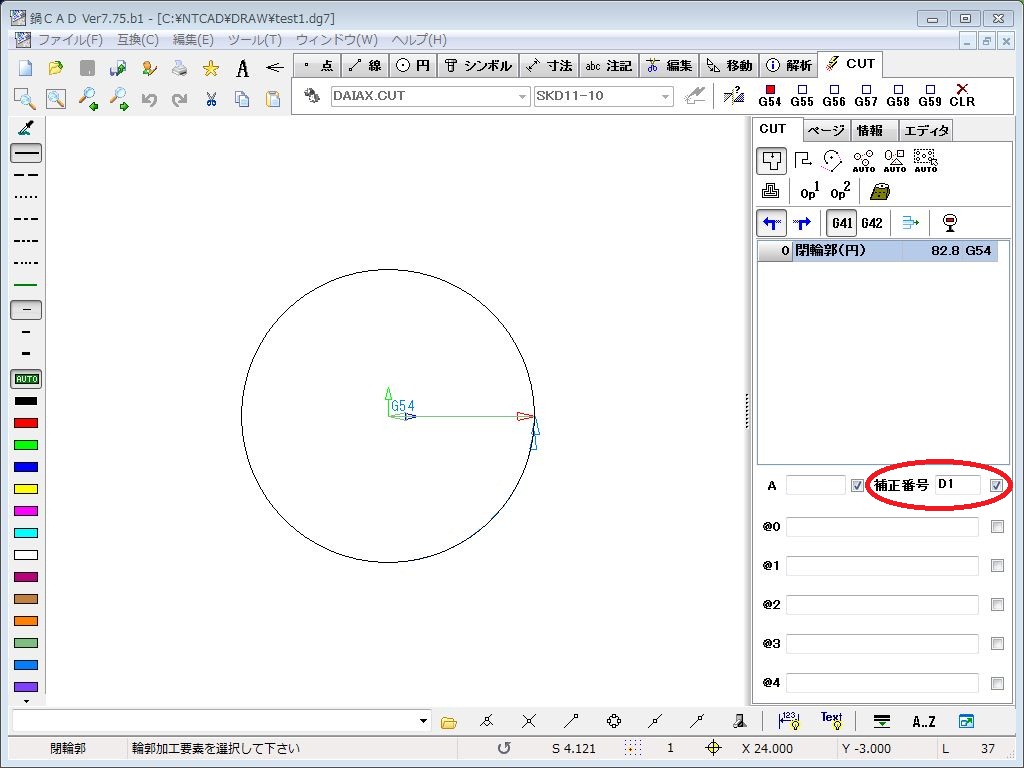
Task: Click the bottom toolbar folder icon
Action: (449, 722)
